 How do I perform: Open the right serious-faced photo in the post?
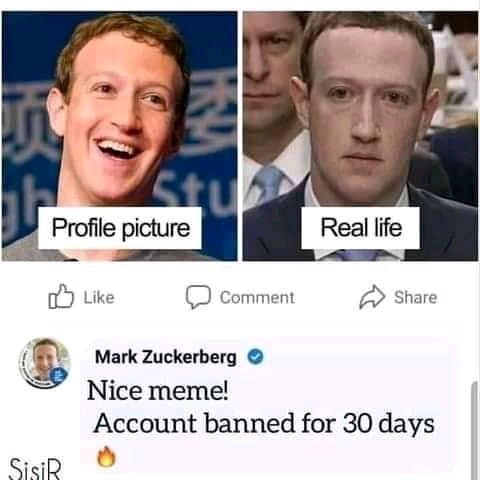[x=360, y=136]
